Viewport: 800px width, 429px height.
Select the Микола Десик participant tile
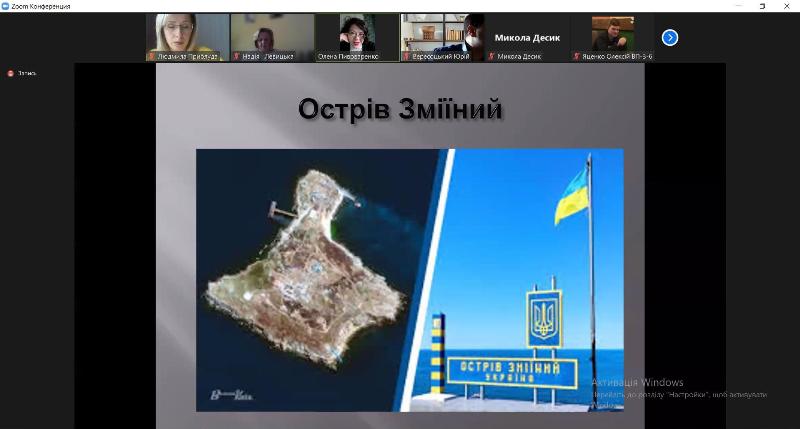527,37
